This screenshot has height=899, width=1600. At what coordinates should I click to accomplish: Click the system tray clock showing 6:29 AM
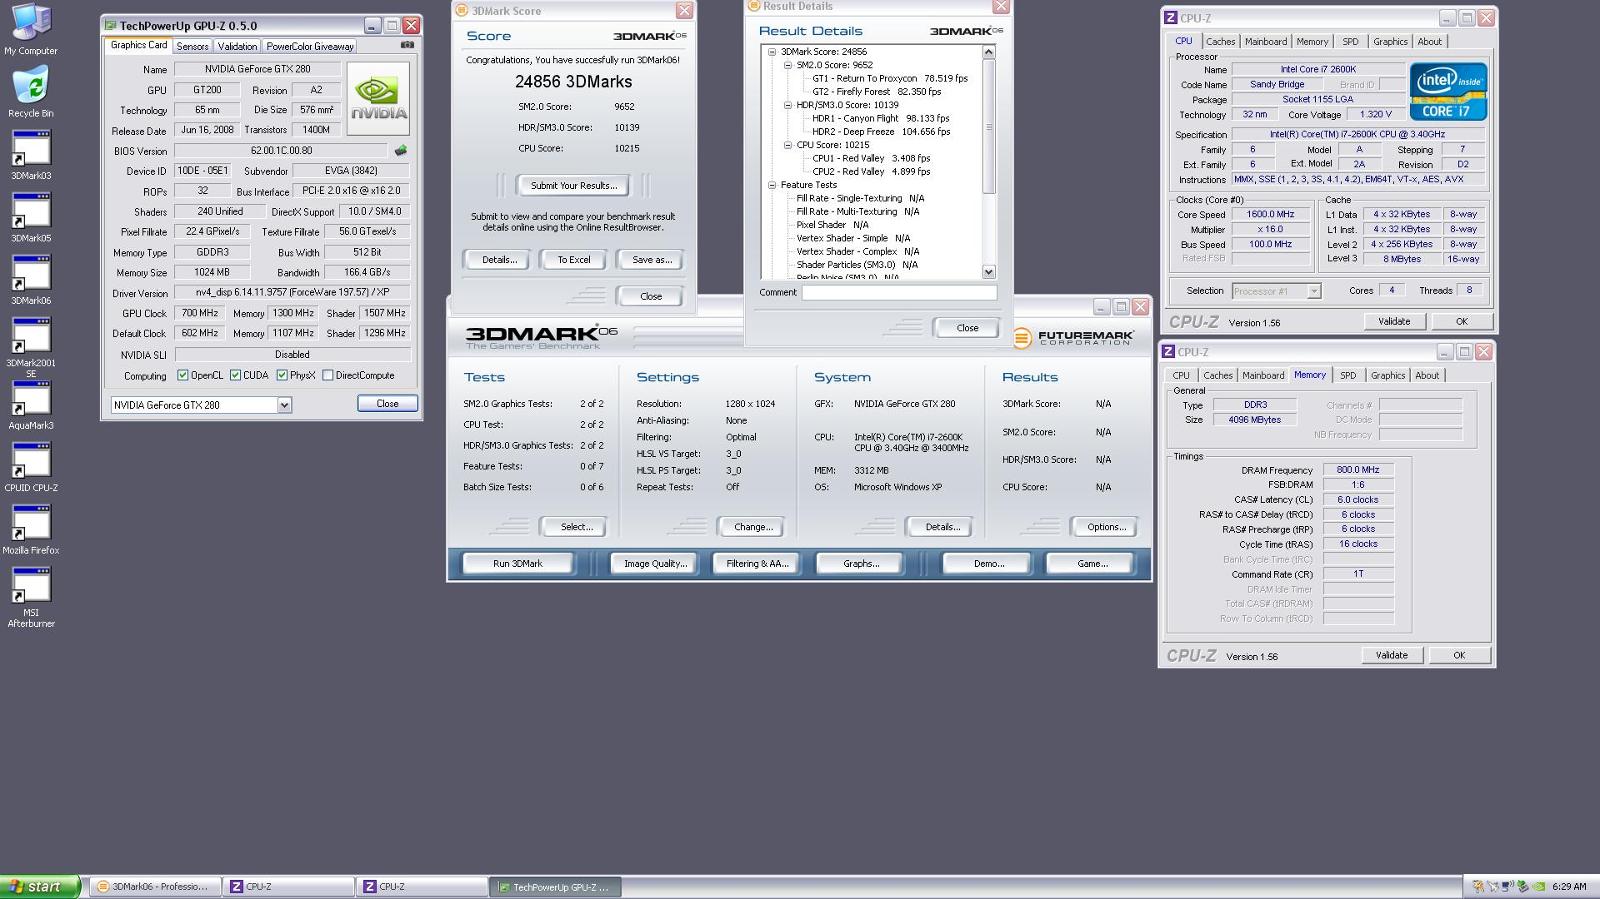click(x=1569, y=886)
